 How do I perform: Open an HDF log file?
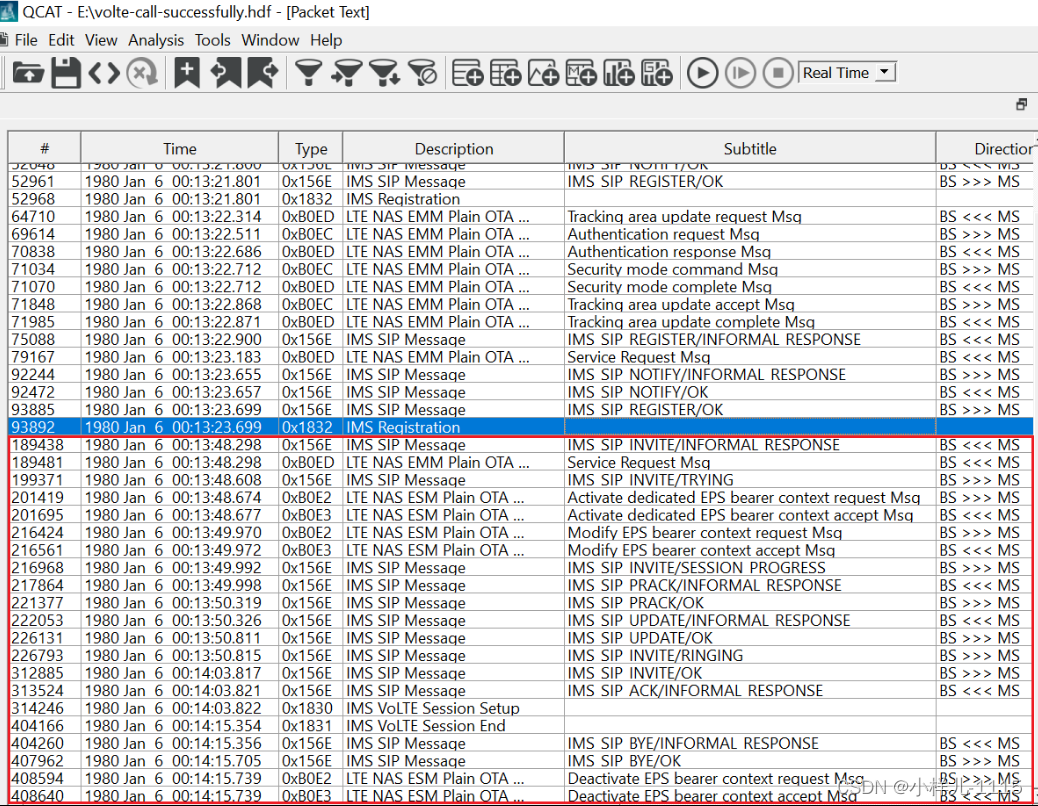pos(27,72)
